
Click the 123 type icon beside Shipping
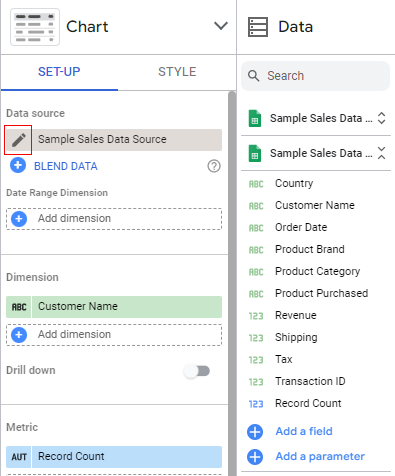point(256,338)
